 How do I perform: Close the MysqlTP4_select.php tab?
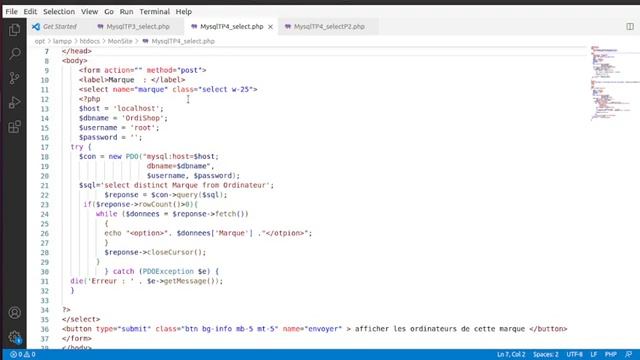pos(270,27)
